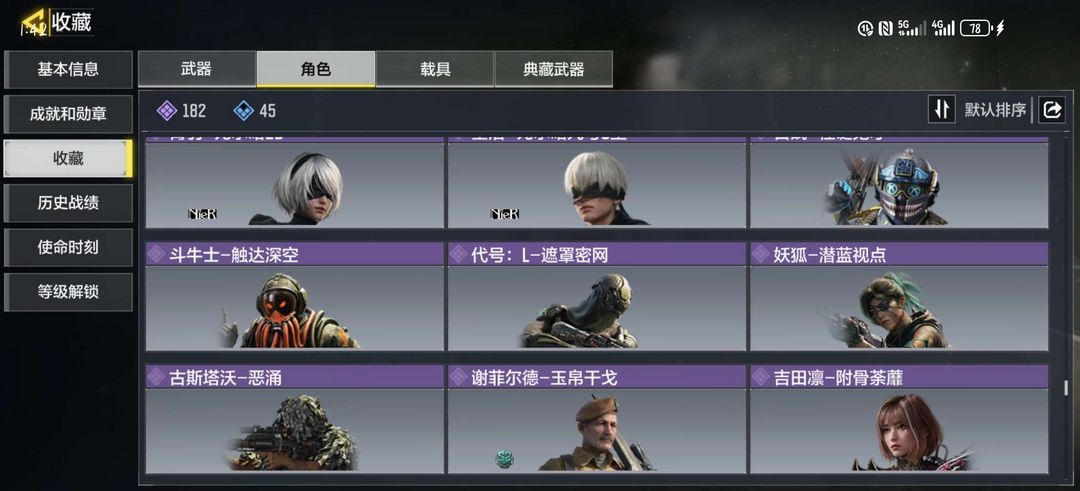Click the green clover badge on 谢菲尔德 card
This screenshot has width=1080, height=491.
505,459
